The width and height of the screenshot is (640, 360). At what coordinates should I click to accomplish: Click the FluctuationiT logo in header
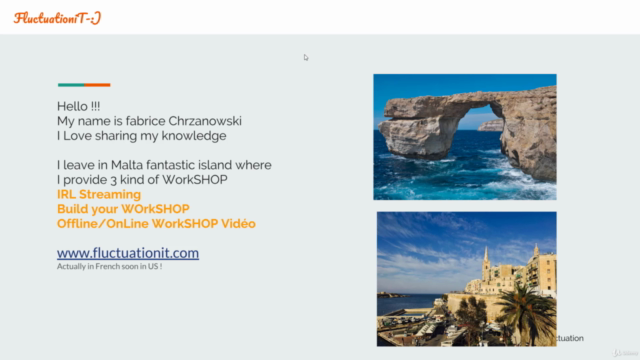coord(57,18)
